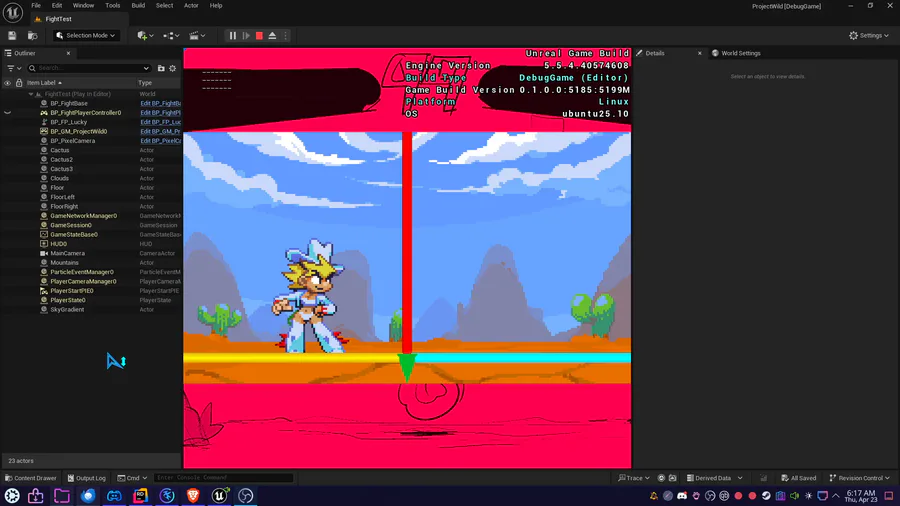The height and width of the screenshot is (506, 900).
Task: Open the Outliner filter dropdown
Action: (14, 68)
